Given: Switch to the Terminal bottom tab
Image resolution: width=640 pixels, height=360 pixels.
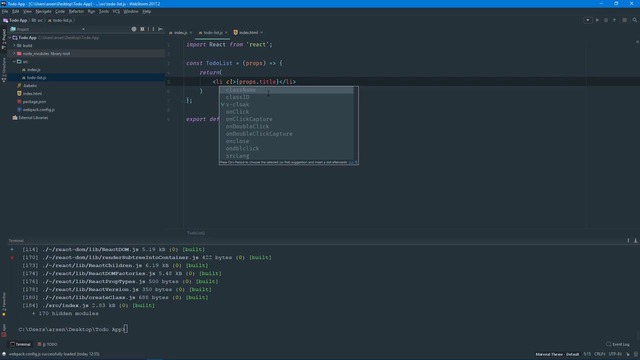Looking at the screenshot, I should pyautogui.click(x=20, y=344).
